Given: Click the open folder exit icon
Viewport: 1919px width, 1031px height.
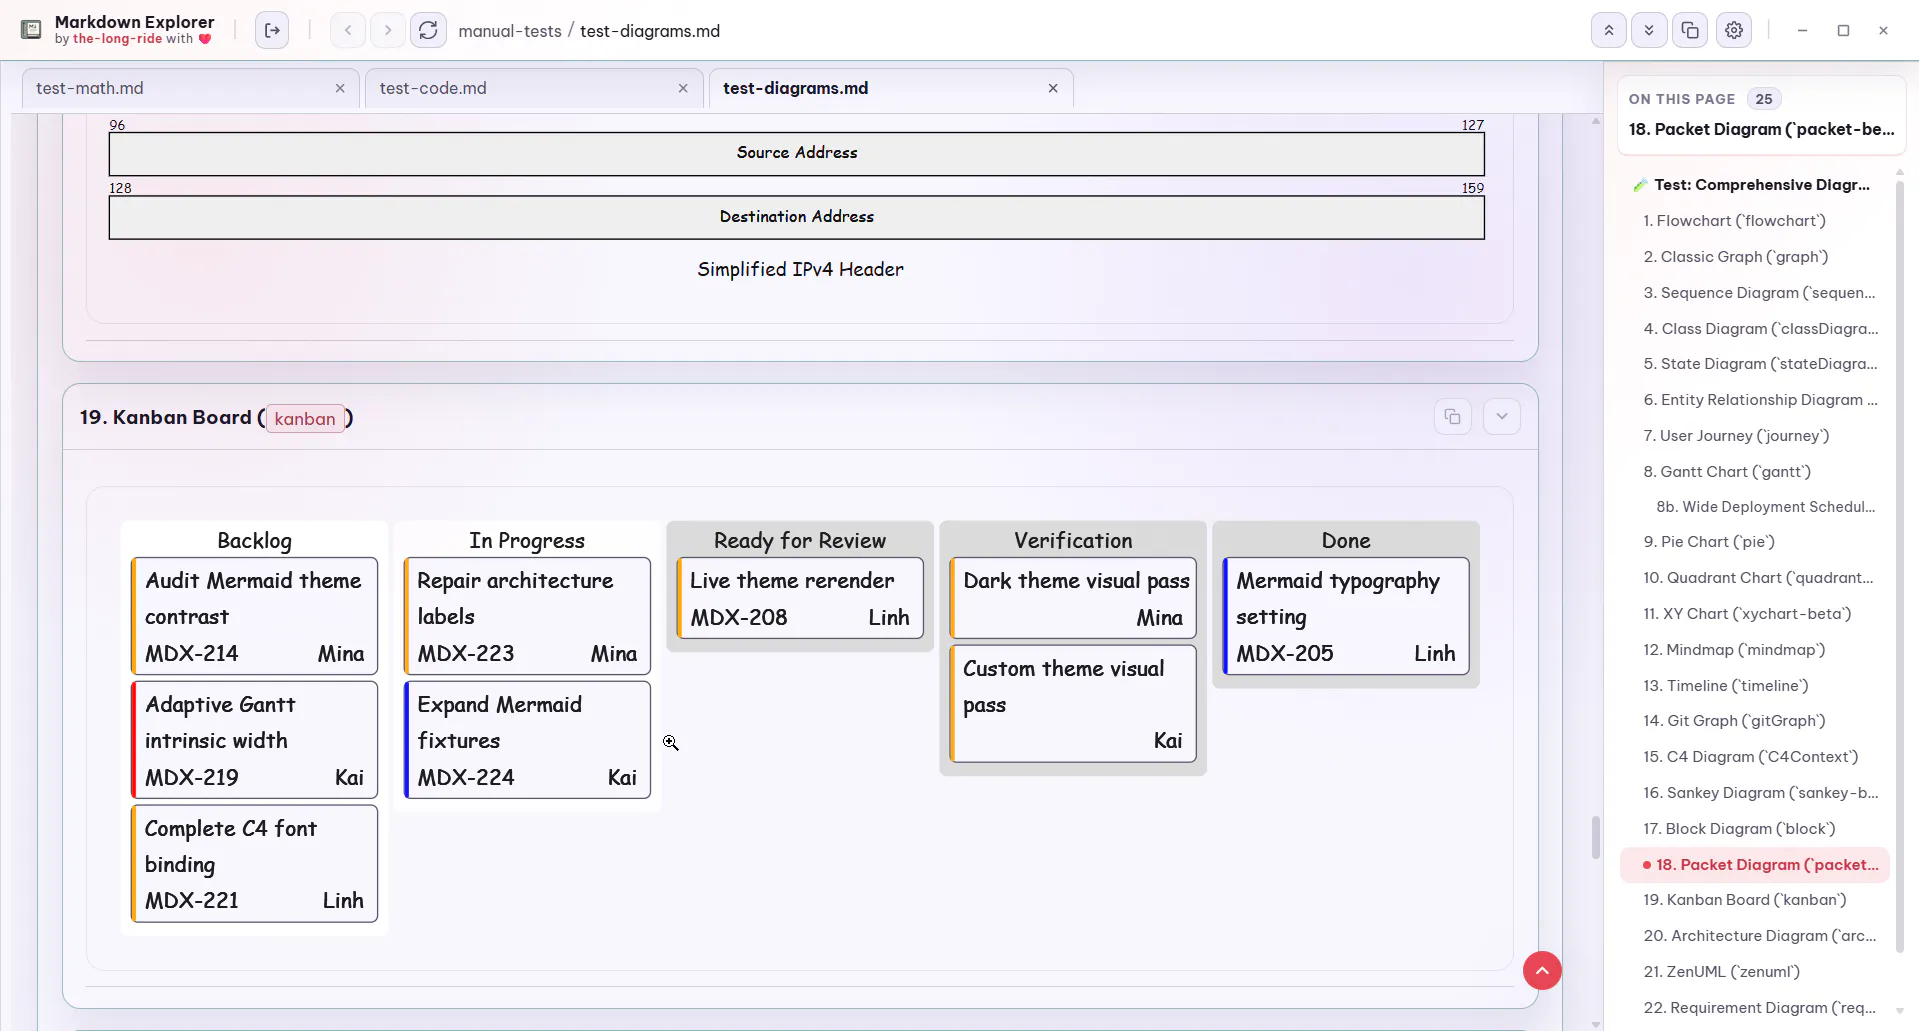Looking at the screenshot, I should (272, 30).
